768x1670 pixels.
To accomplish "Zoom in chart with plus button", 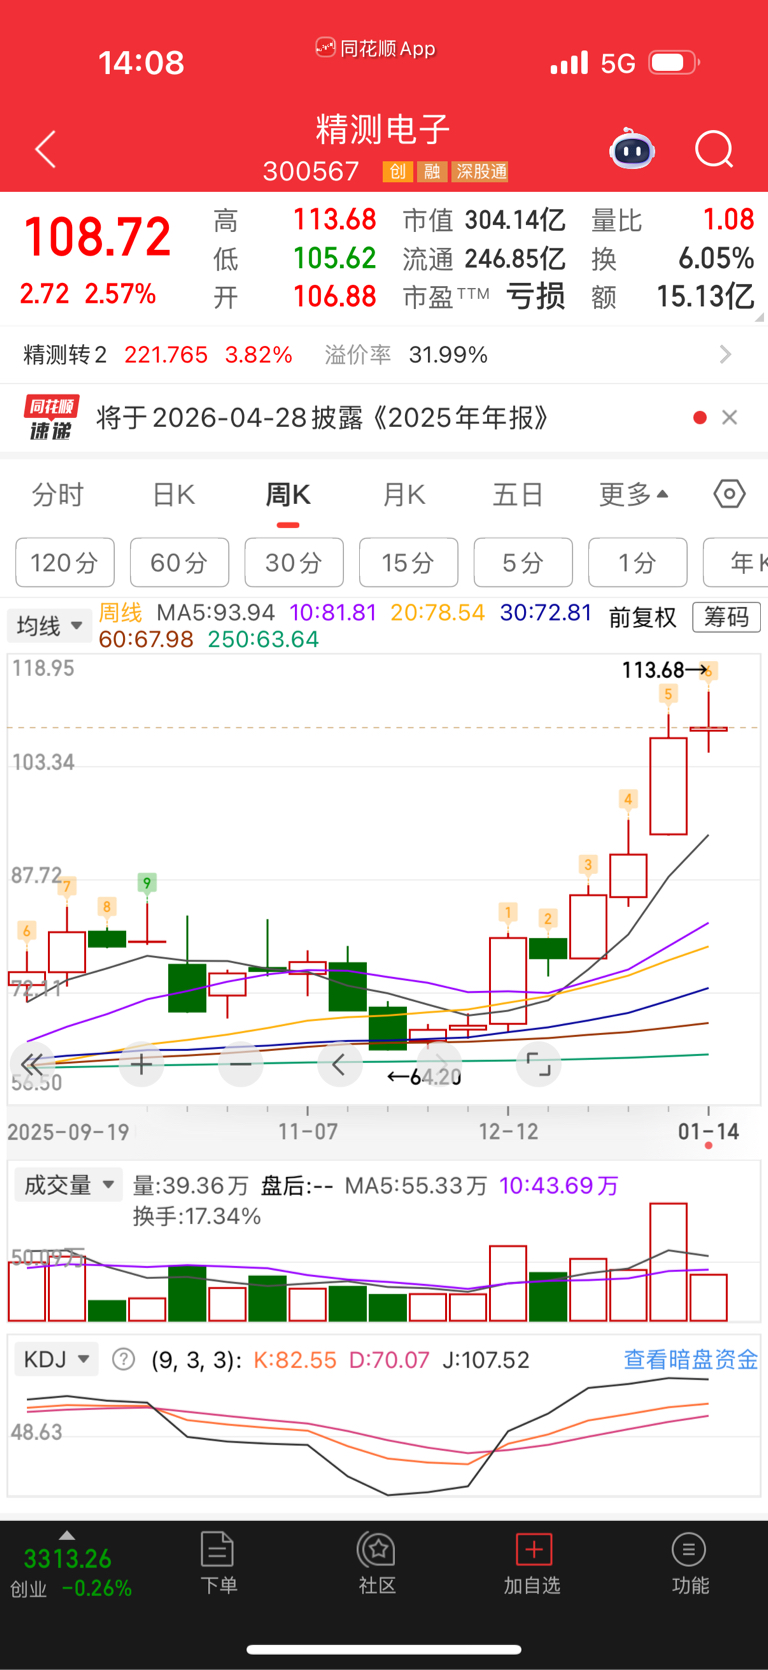I will [141, 1065].
